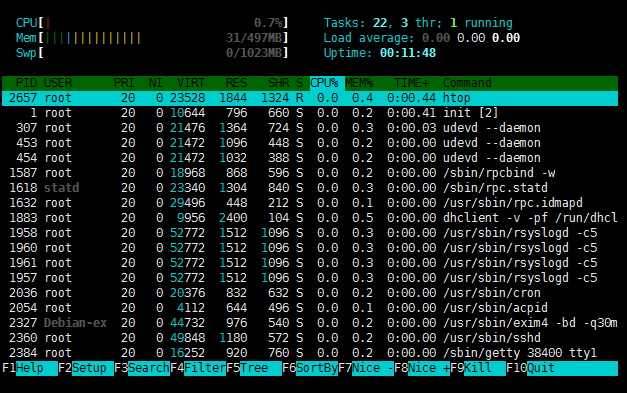The height and width of the screenshot is (393, 627).
Task: Click F8 Nice + to lower priority
Action: coord(422,368)
